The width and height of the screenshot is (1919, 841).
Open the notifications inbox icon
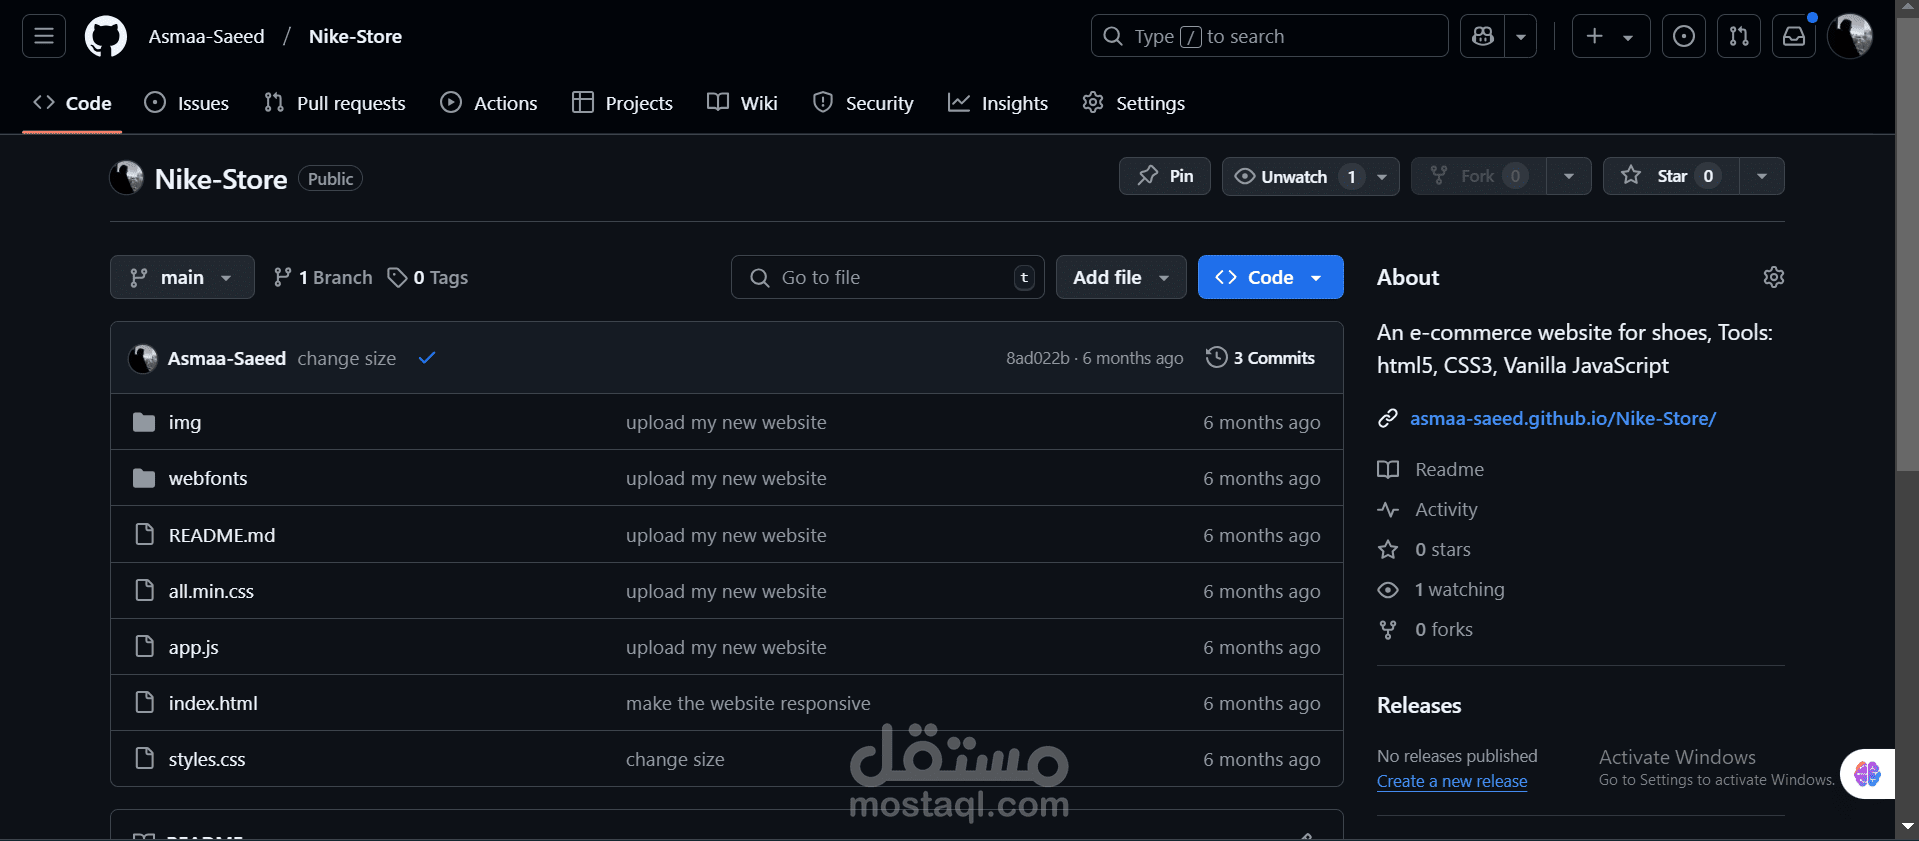[x=1794, y=36]
